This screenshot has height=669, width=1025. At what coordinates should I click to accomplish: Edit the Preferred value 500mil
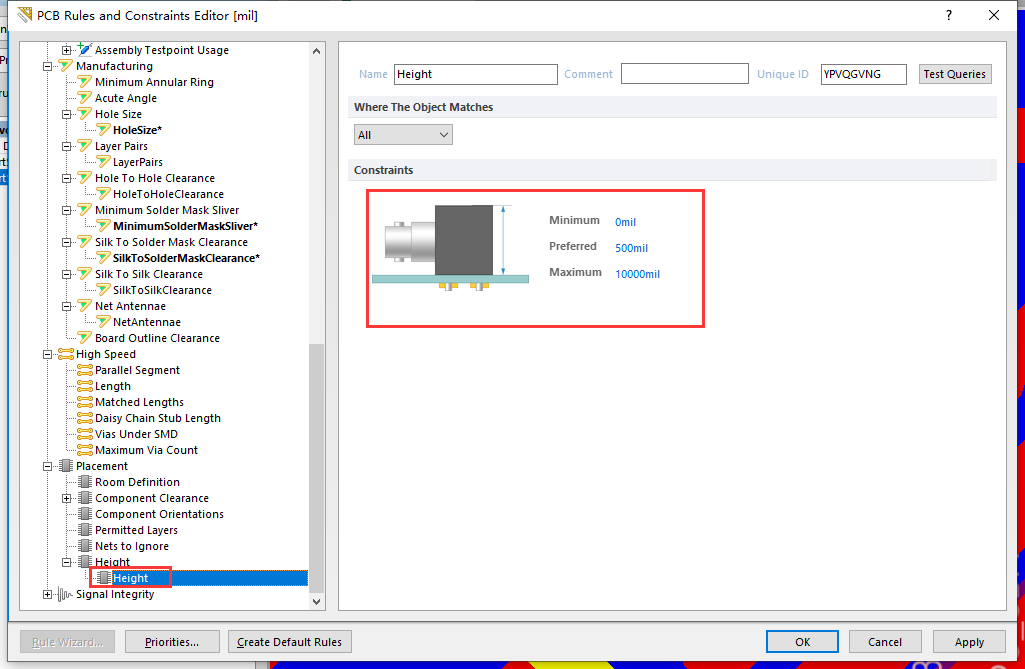click(631, 248)
